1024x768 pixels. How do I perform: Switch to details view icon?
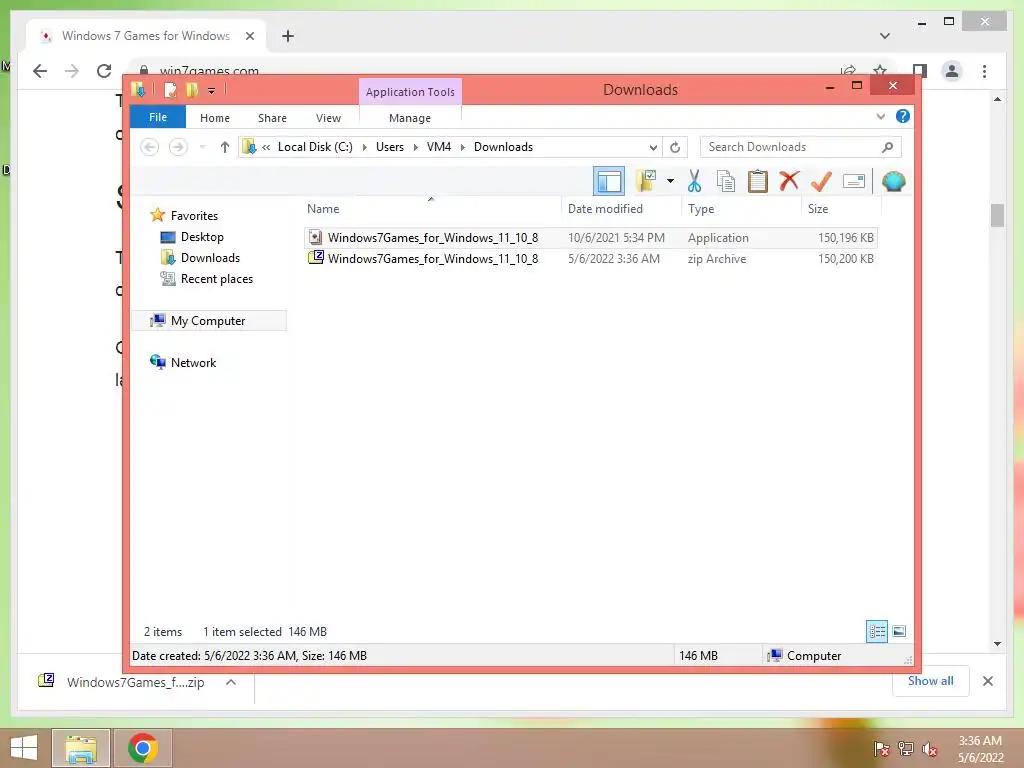tap(876, 631)
